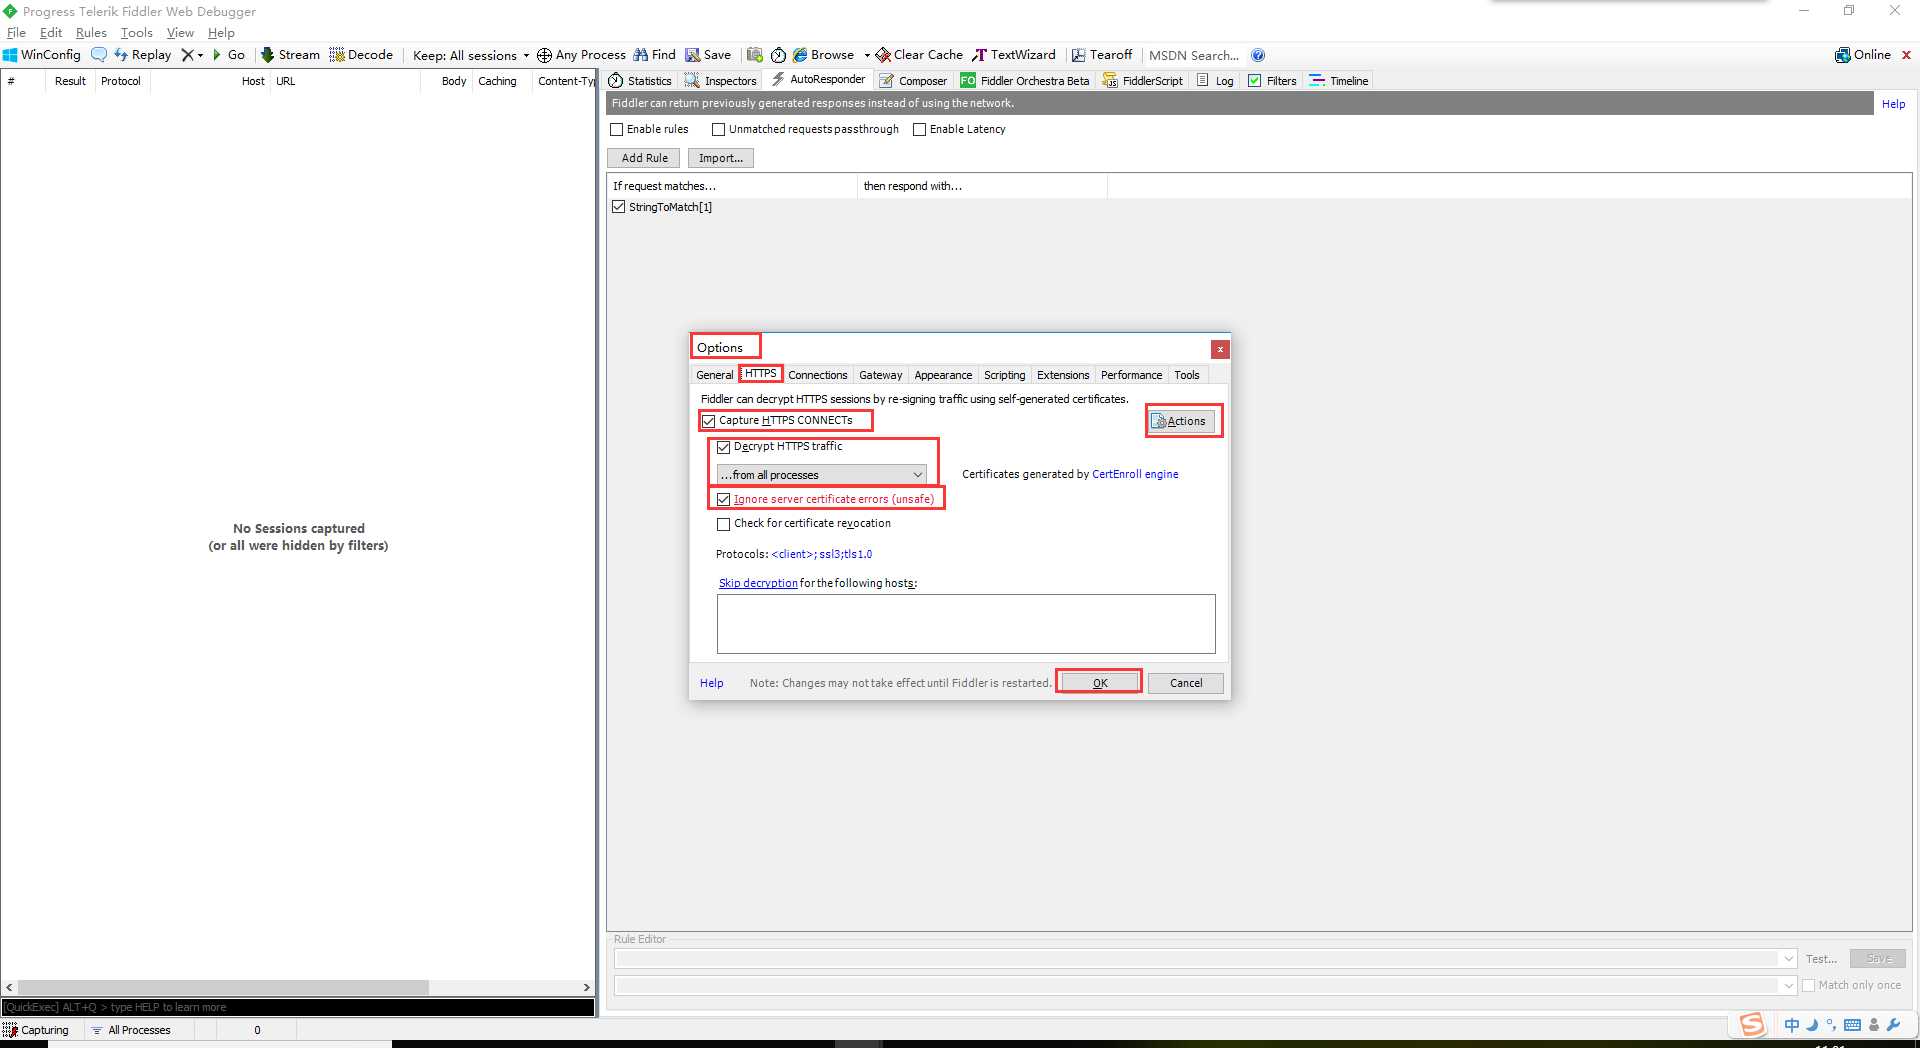The image size is (1920, 1048).
Task: Toggle Stream mode in toolbar
Action: coord(290,55)
